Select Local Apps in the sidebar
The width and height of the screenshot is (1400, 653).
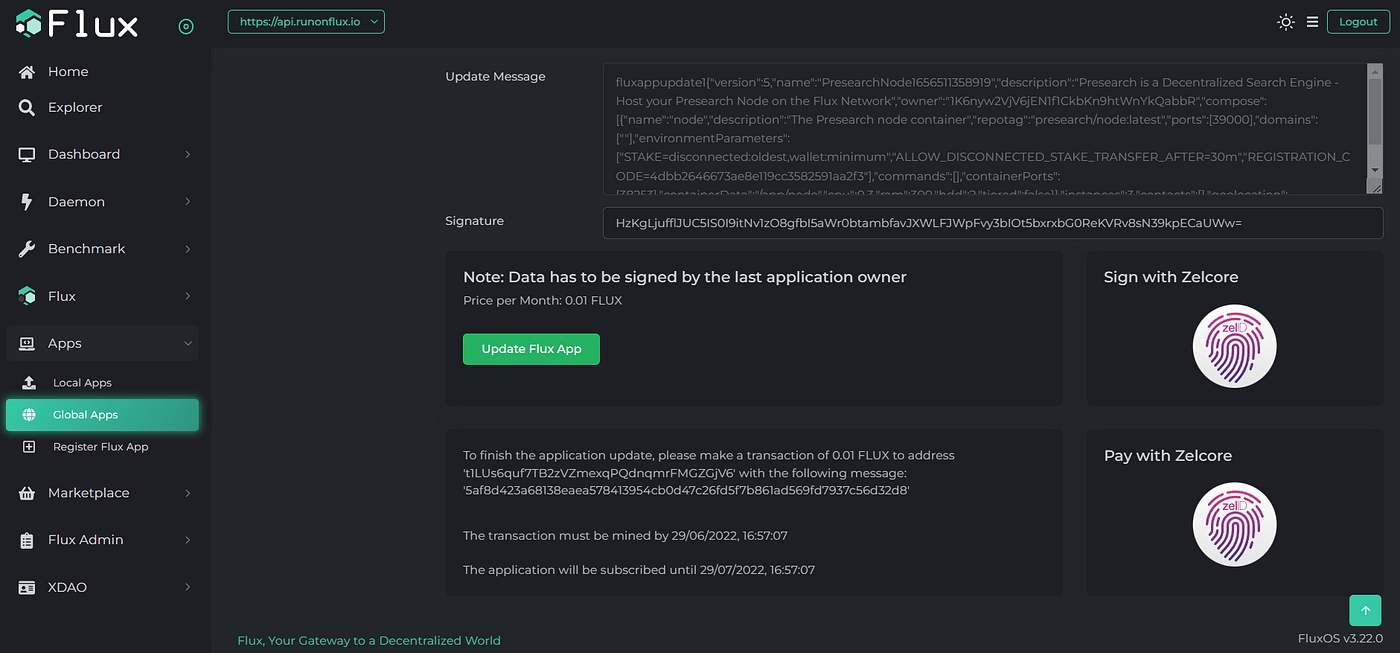pos(82,383)
